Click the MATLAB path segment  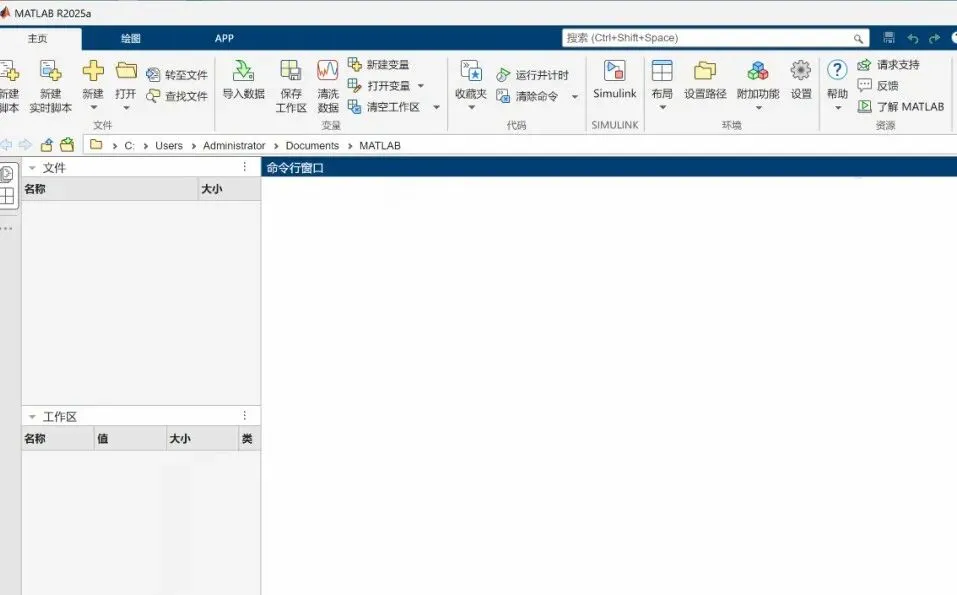380,146
